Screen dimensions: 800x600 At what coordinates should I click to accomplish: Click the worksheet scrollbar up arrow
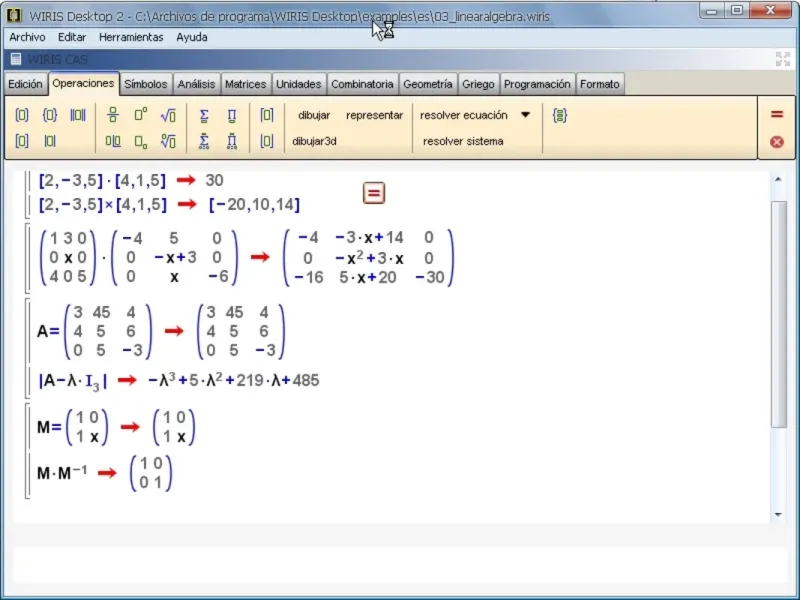pos(778,180)
